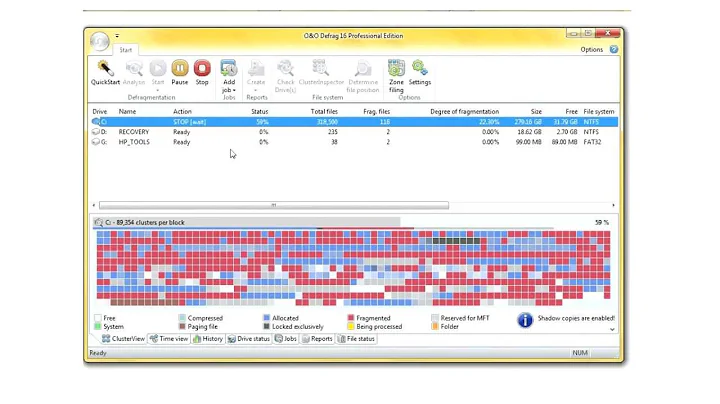Open the Settings gears icon

(x=420, y=68)
